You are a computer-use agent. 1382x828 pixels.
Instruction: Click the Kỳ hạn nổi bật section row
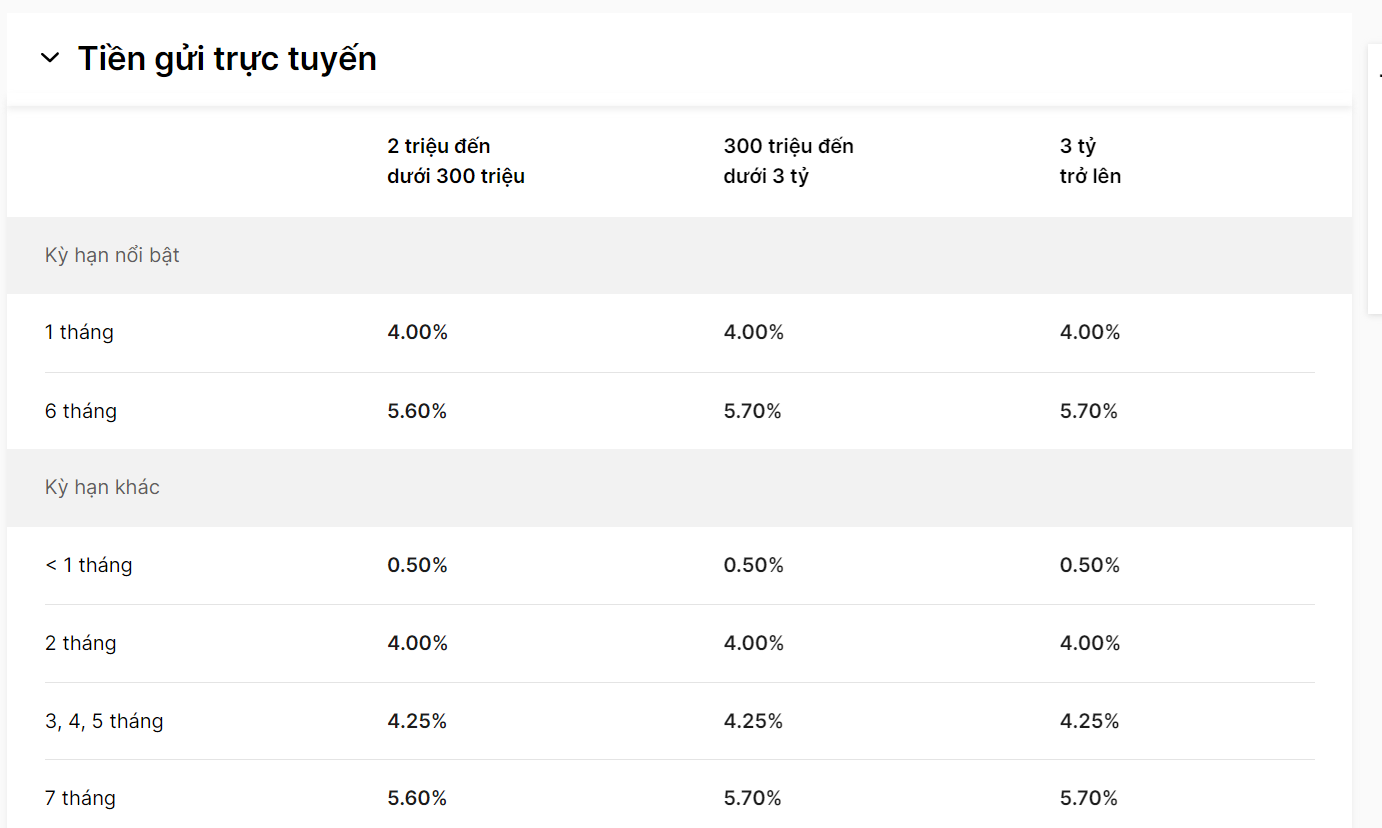(679, 255)
